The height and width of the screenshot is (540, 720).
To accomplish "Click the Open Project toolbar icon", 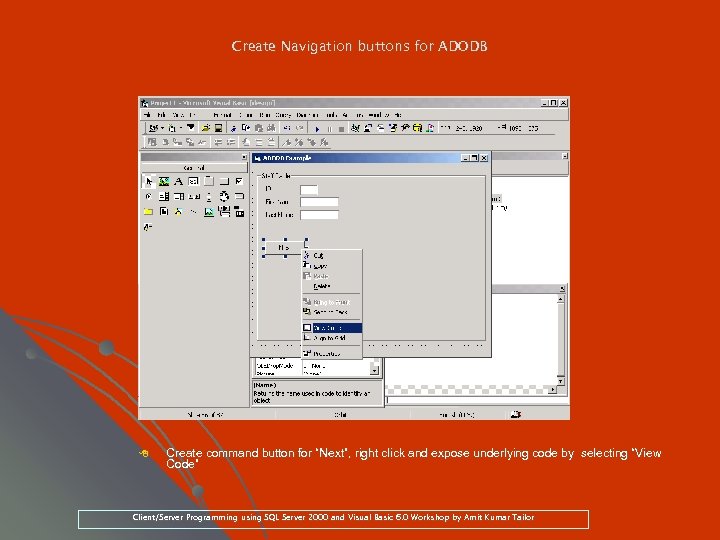I will (205, 128).
